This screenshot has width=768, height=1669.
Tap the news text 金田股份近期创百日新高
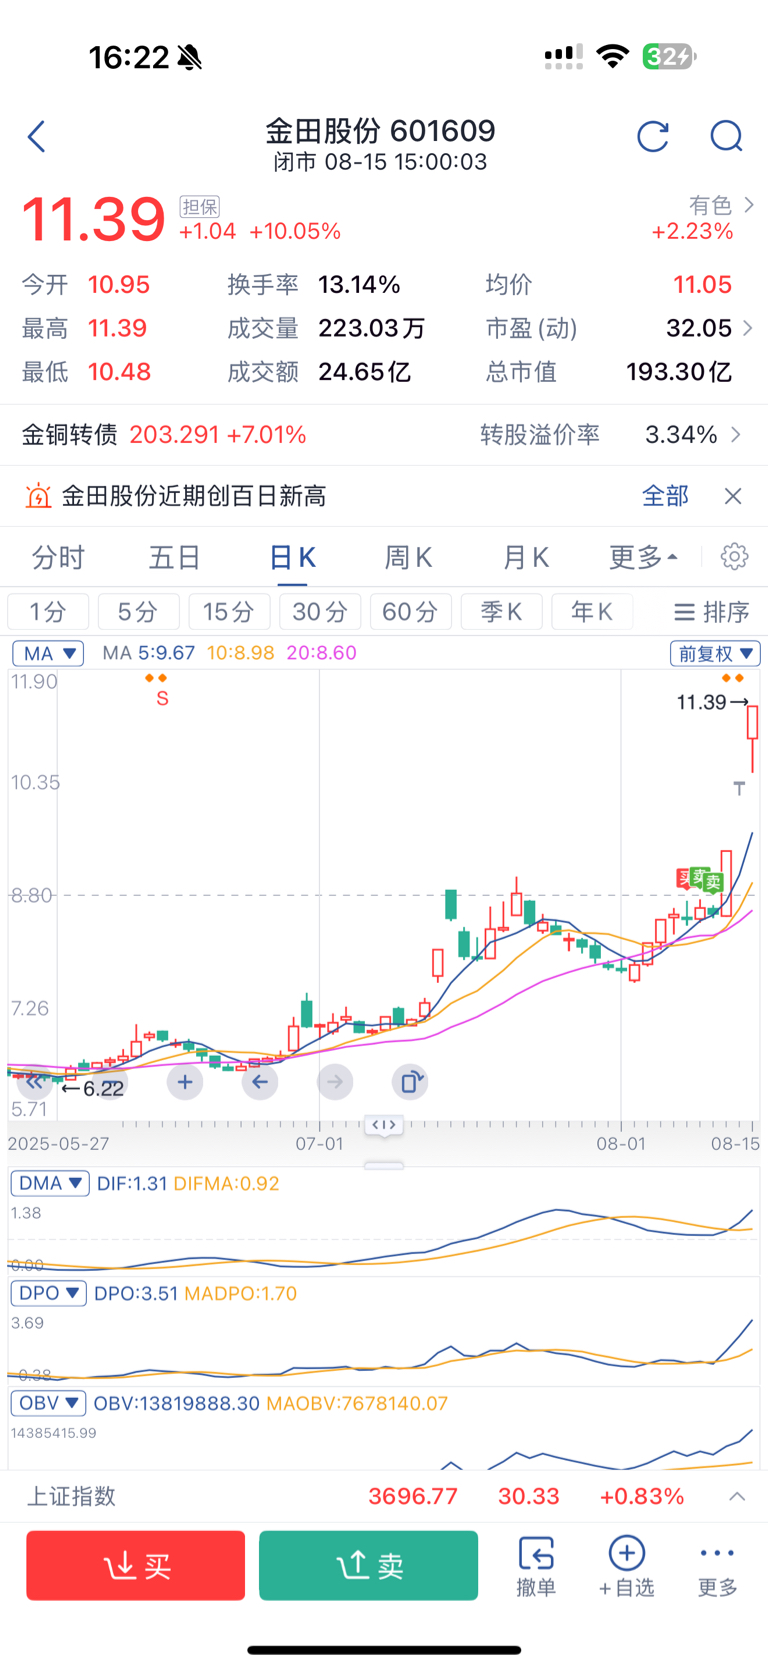point(194,496)
